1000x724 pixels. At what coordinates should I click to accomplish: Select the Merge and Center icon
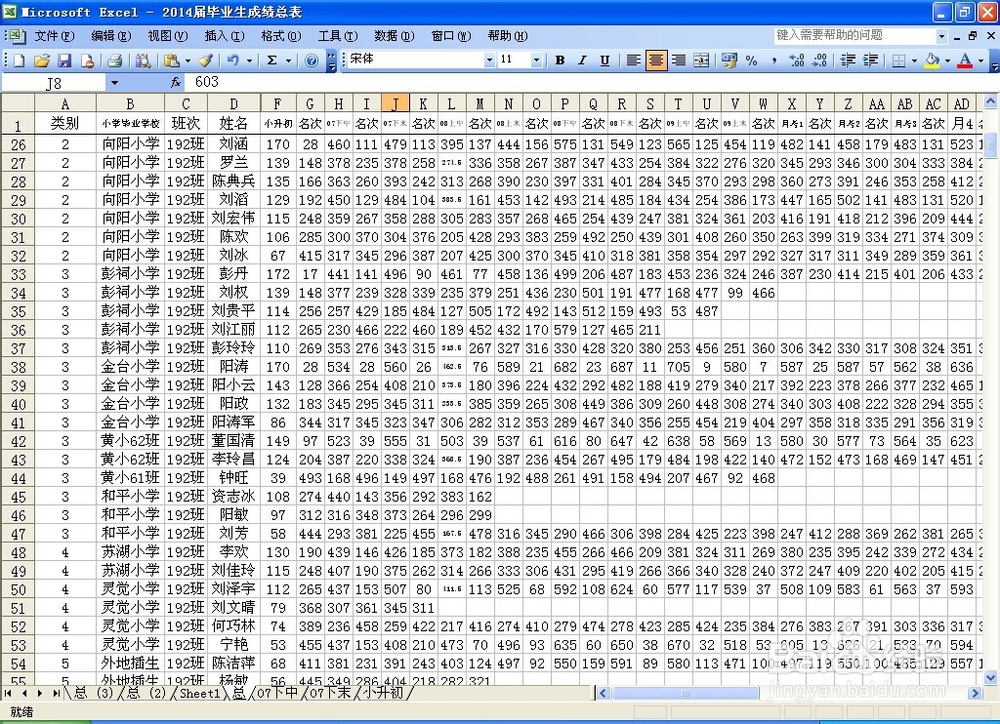(702, 60)
